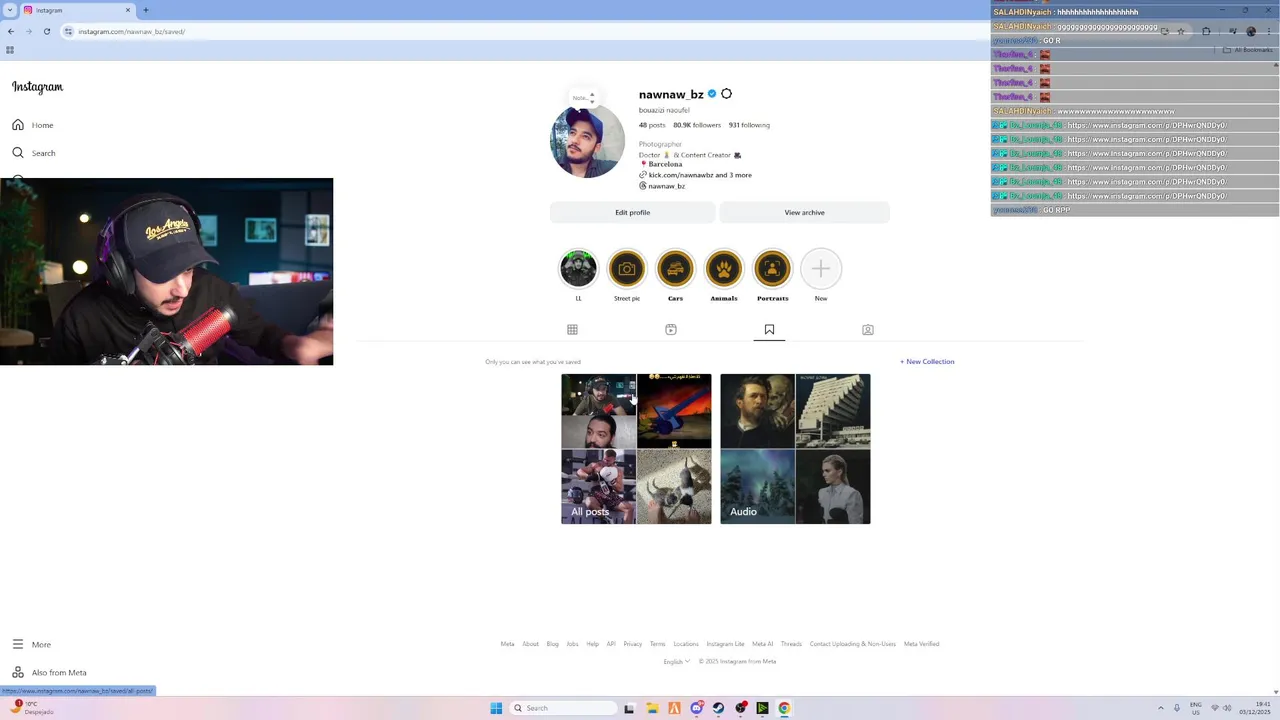The height and width of the screenshot is (720, 1280).
Task: Click the 48 posts count
Action: [652, 125]
